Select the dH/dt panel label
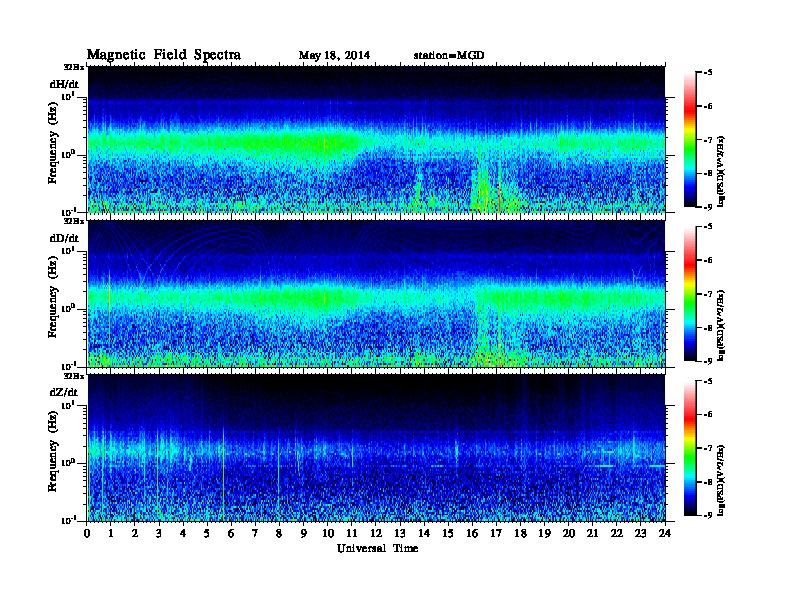 click(x=64, y=83)
